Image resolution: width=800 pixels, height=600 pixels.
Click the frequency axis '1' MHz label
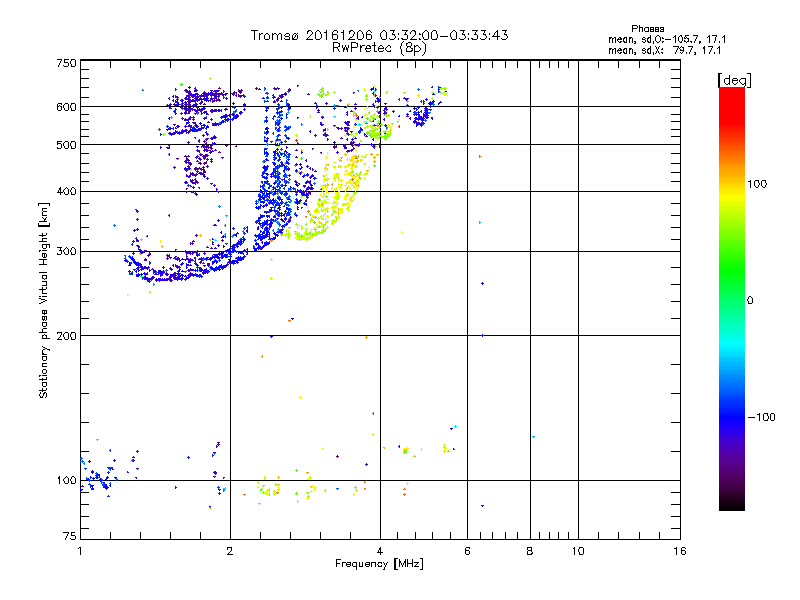click(x=80, y=551)
